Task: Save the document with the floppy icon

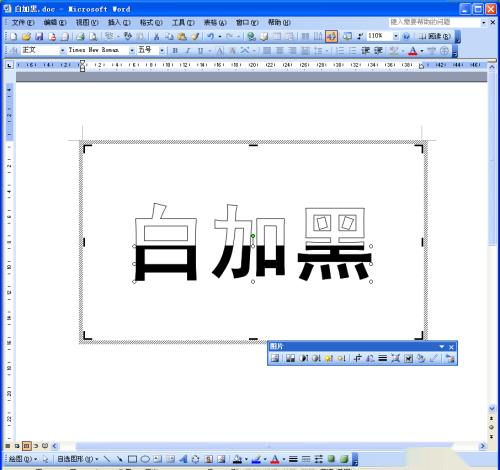Action: [39, 36]
